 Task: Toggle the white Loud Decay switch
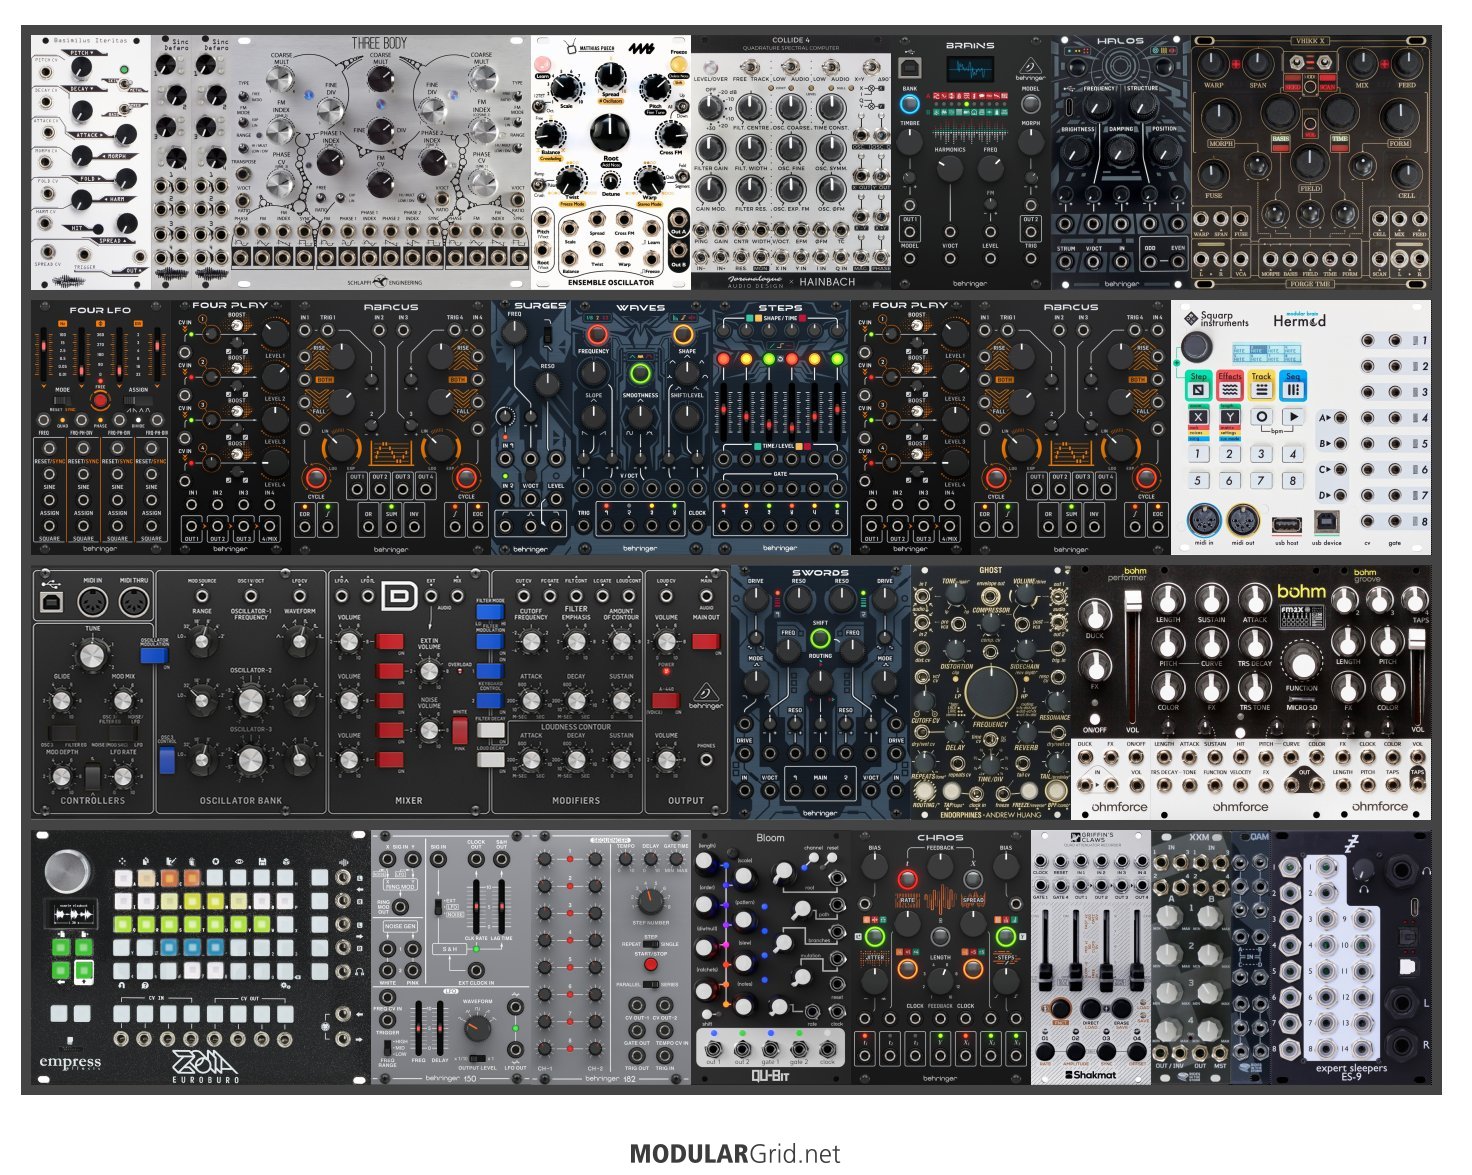[x=490, y=760]
